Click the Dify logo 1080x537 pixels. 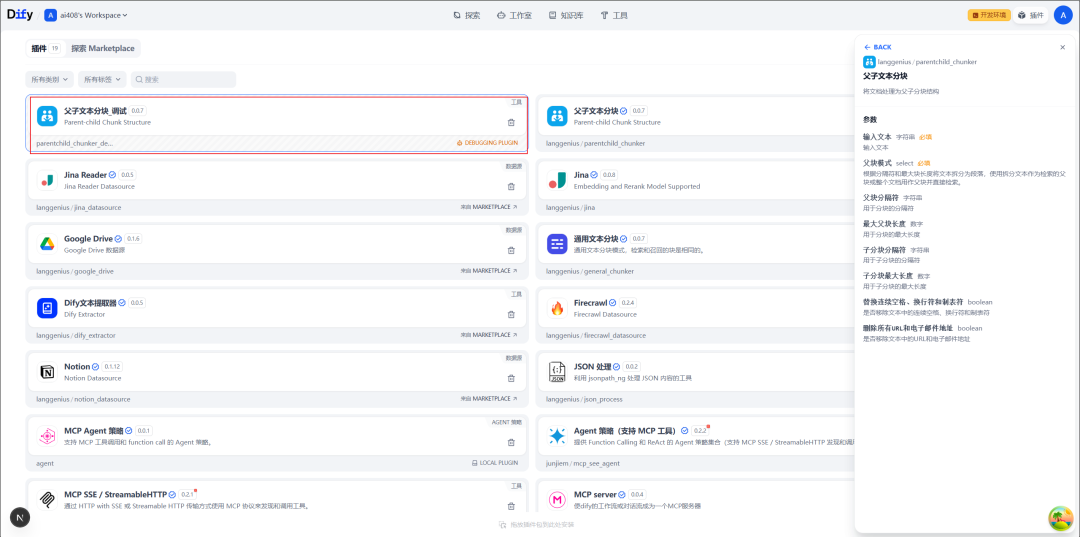coord(20,14)
